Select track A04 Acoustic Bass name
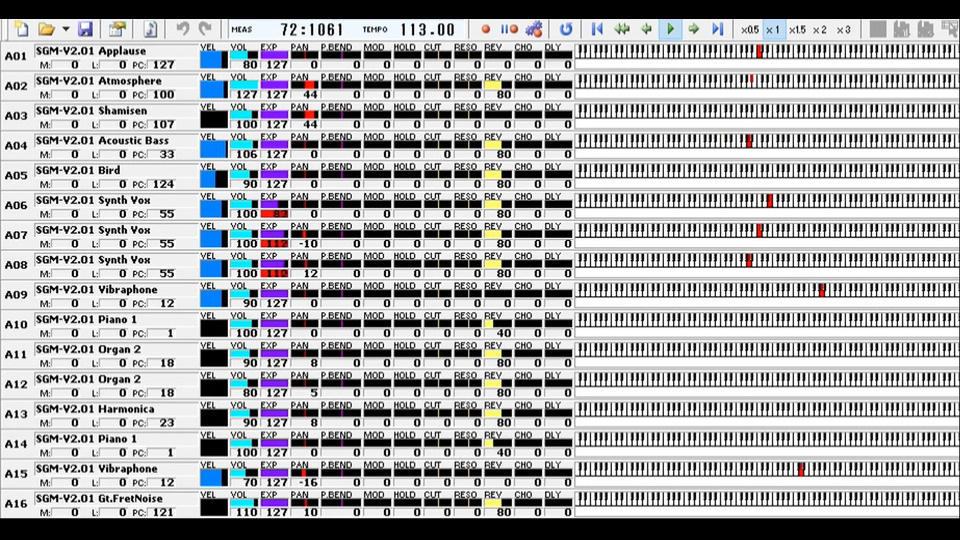Image resolution: width=960 pixels, height=540 pixels. [x=102, y=141]
